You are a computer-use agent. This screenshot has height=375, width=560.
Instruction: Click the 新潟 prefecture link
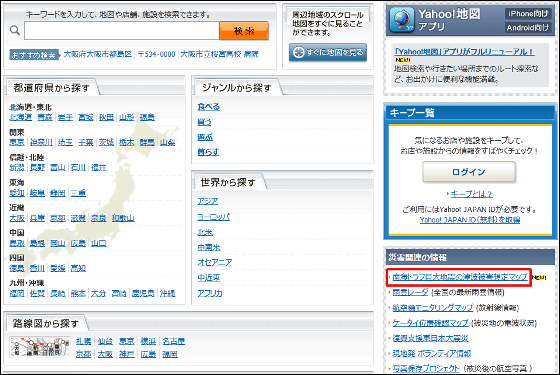pyautogui.click(x=17, y=168)
